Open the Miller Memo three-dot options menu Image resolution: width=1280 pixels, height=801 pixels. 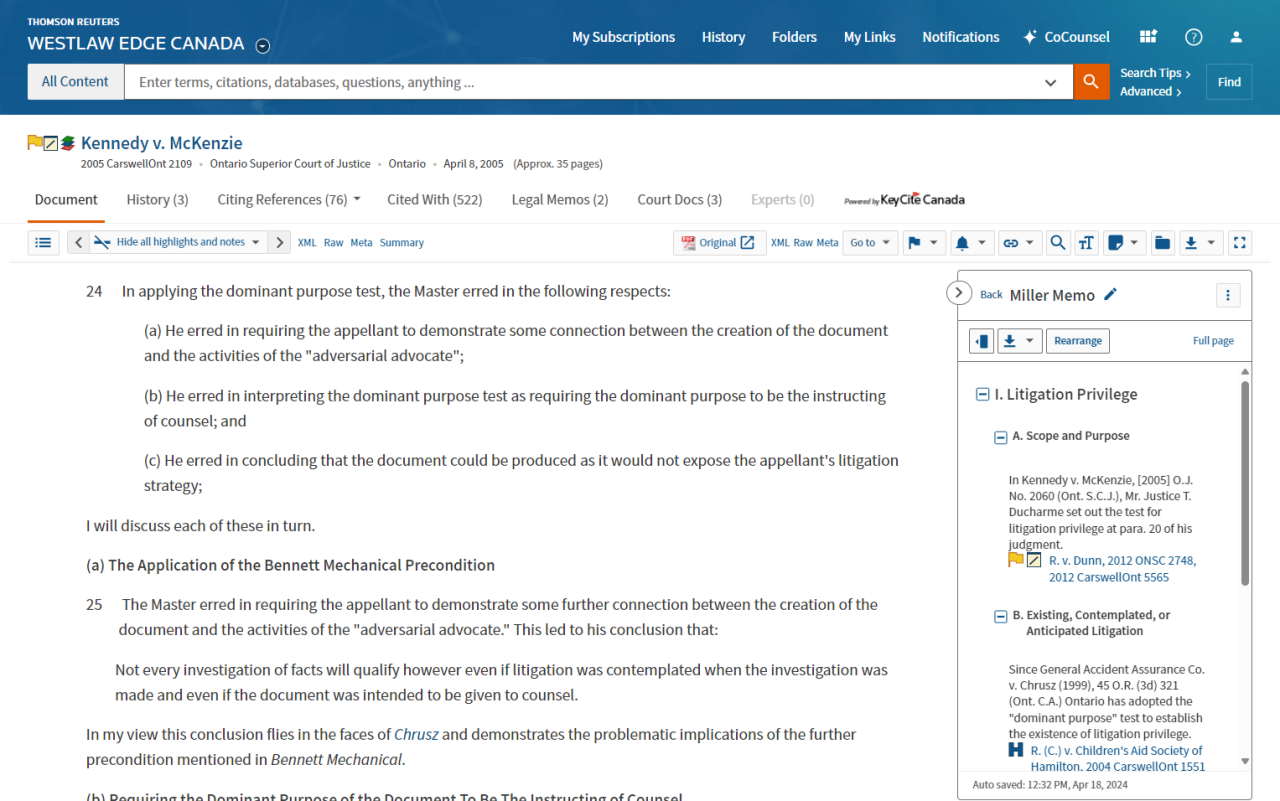coord(1227,295)
